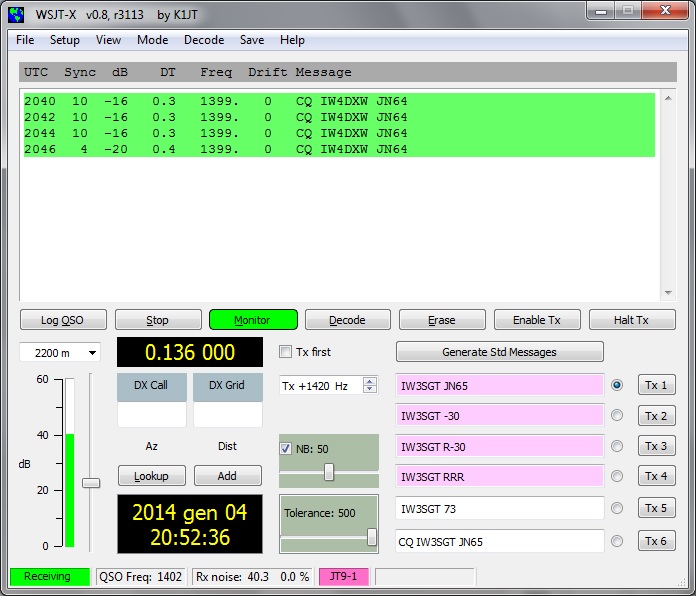Viewport: 696px width, 596px height.
Task: Click the date and time clock display
Action: point(190,524)
